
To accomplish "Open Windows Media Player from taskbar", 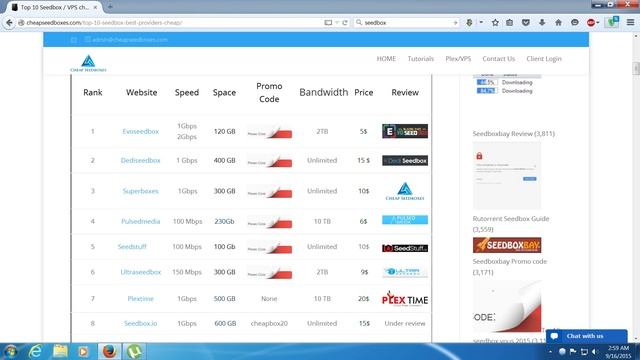I will tap(83, 351).
